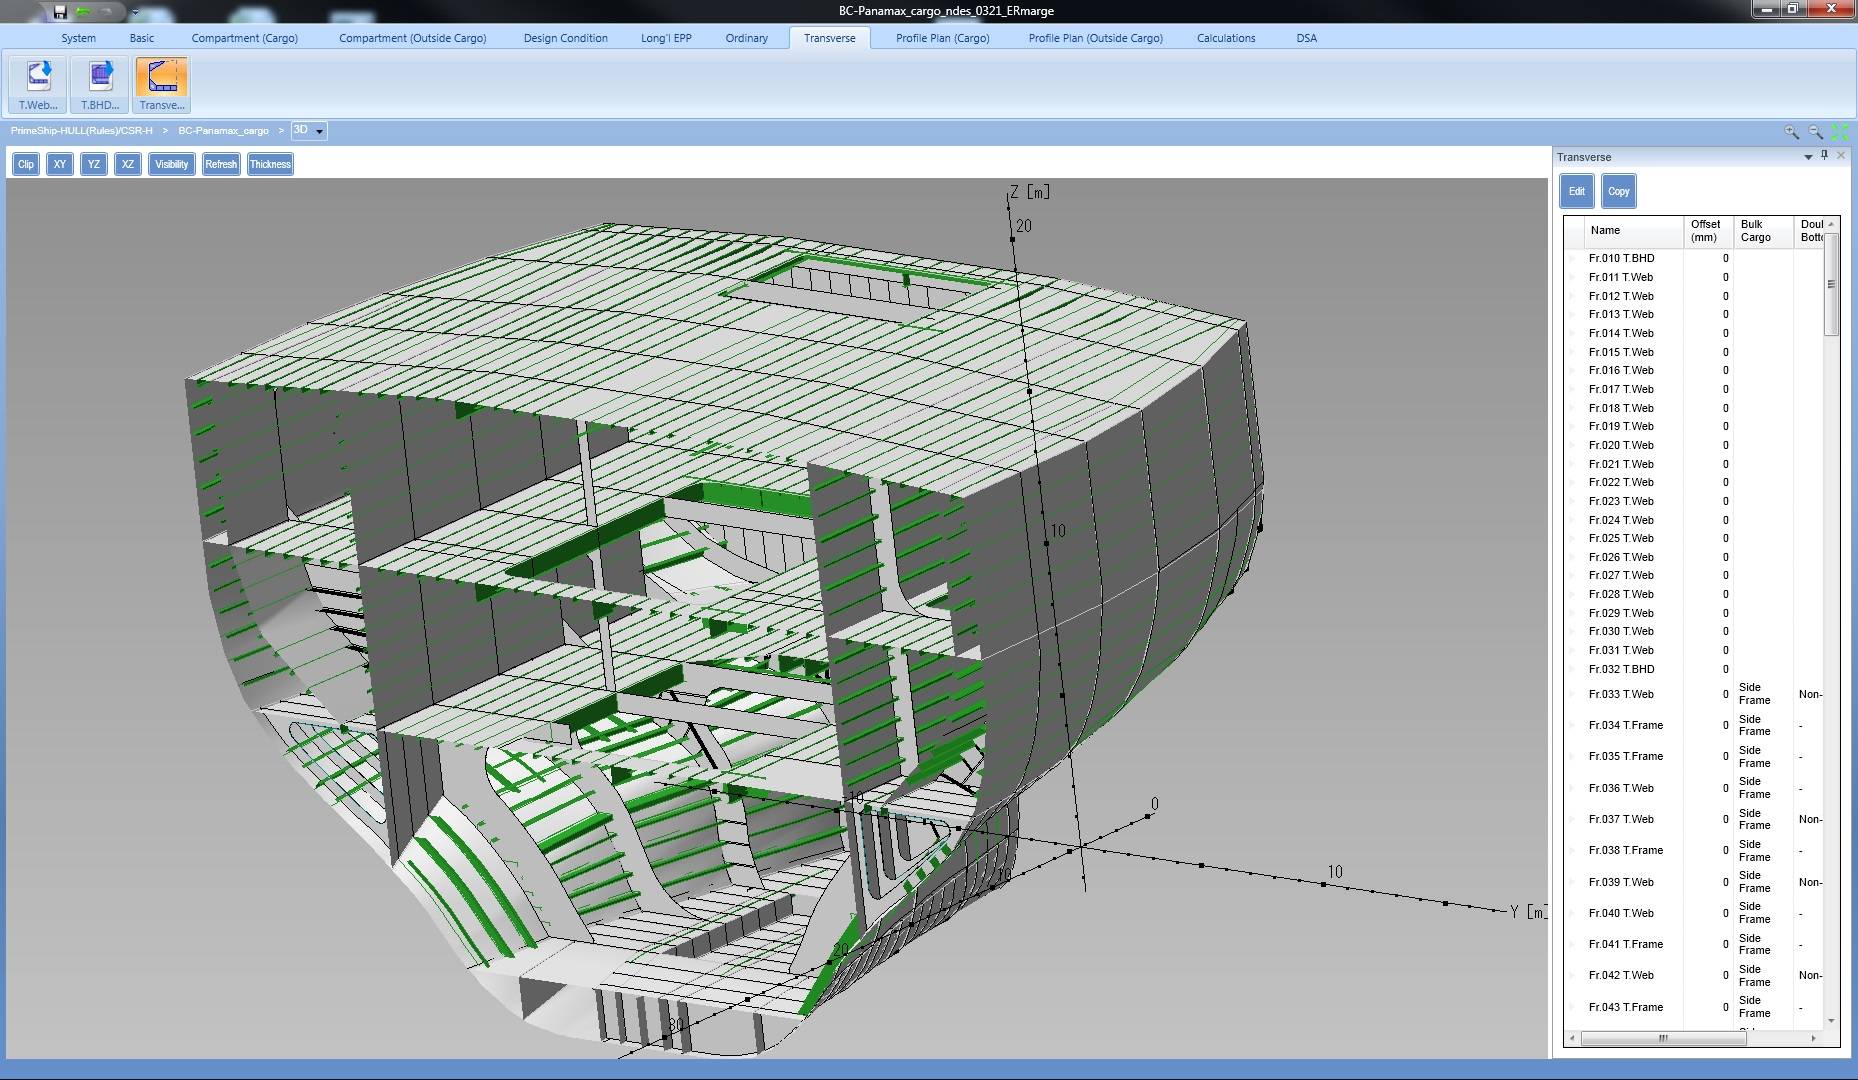Click the save icon in title bar

pos(60,12)
